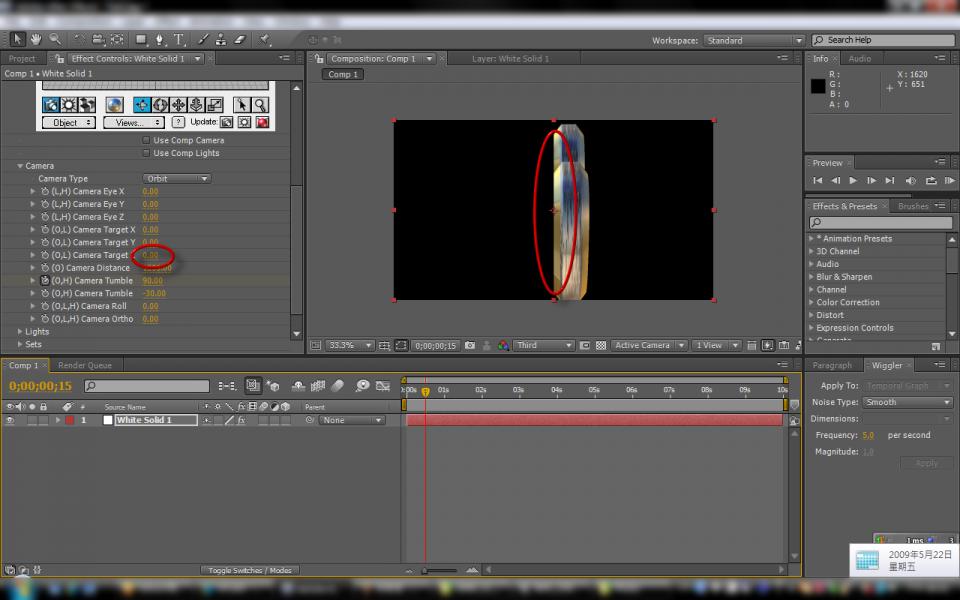Click the Views... button
The width and height of the screenshot is (960, 600).
[133, 123]
